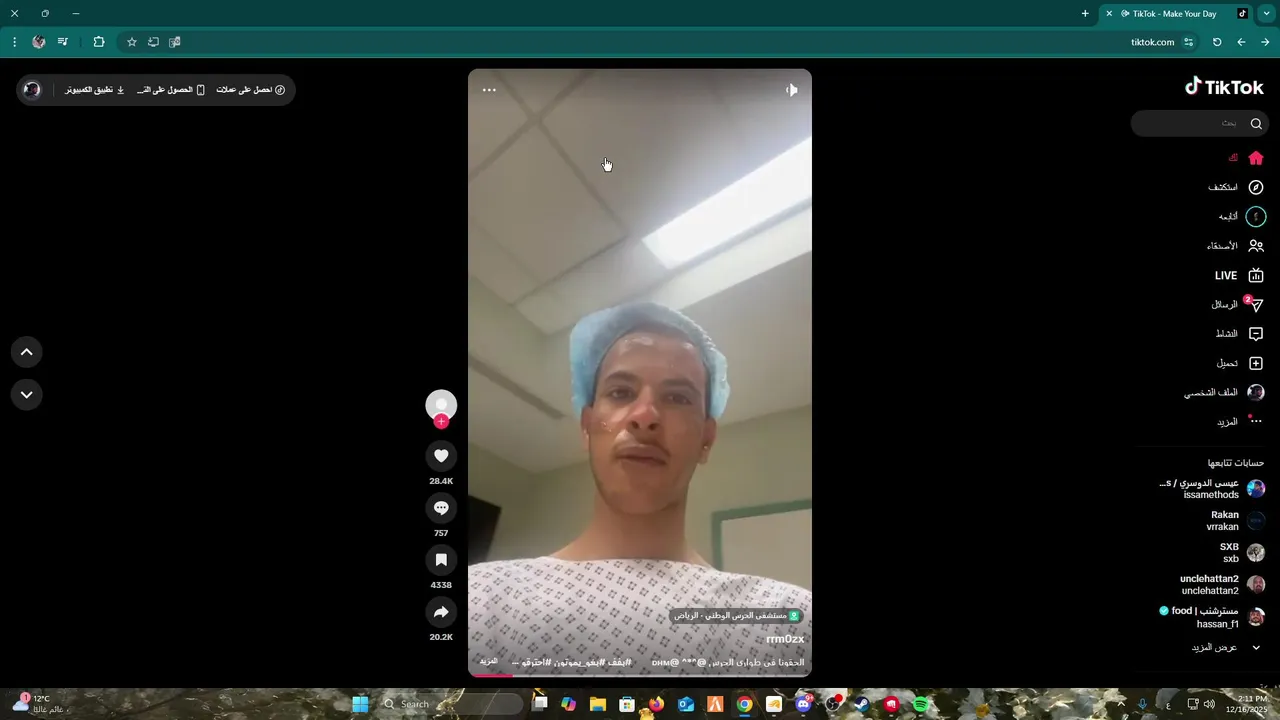
Task: Open the Friends (الأصدقاء) tab
Action: pyautogui.click(x=1235, y=246)
